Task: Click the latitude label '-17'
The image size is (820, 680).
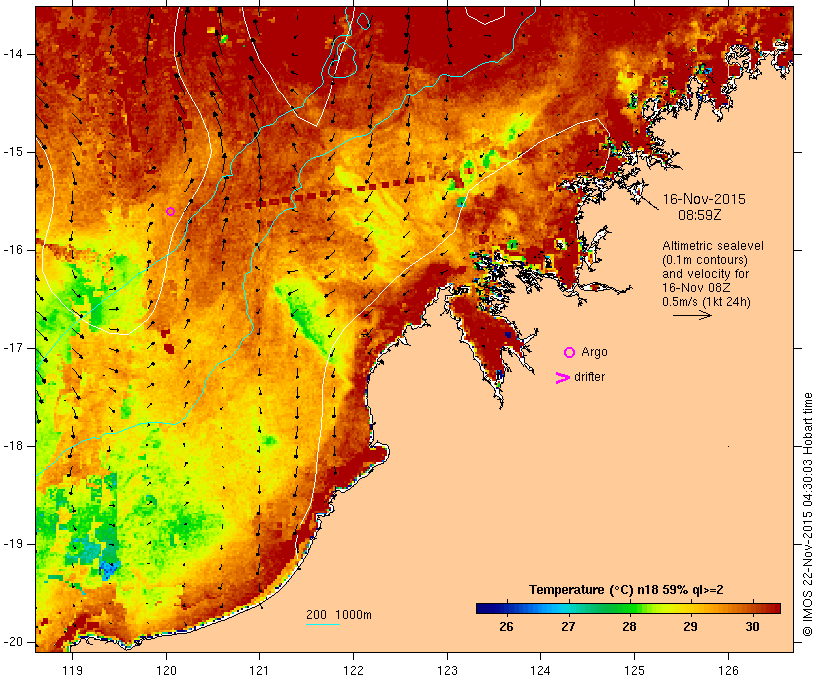Action: [13, 348]
